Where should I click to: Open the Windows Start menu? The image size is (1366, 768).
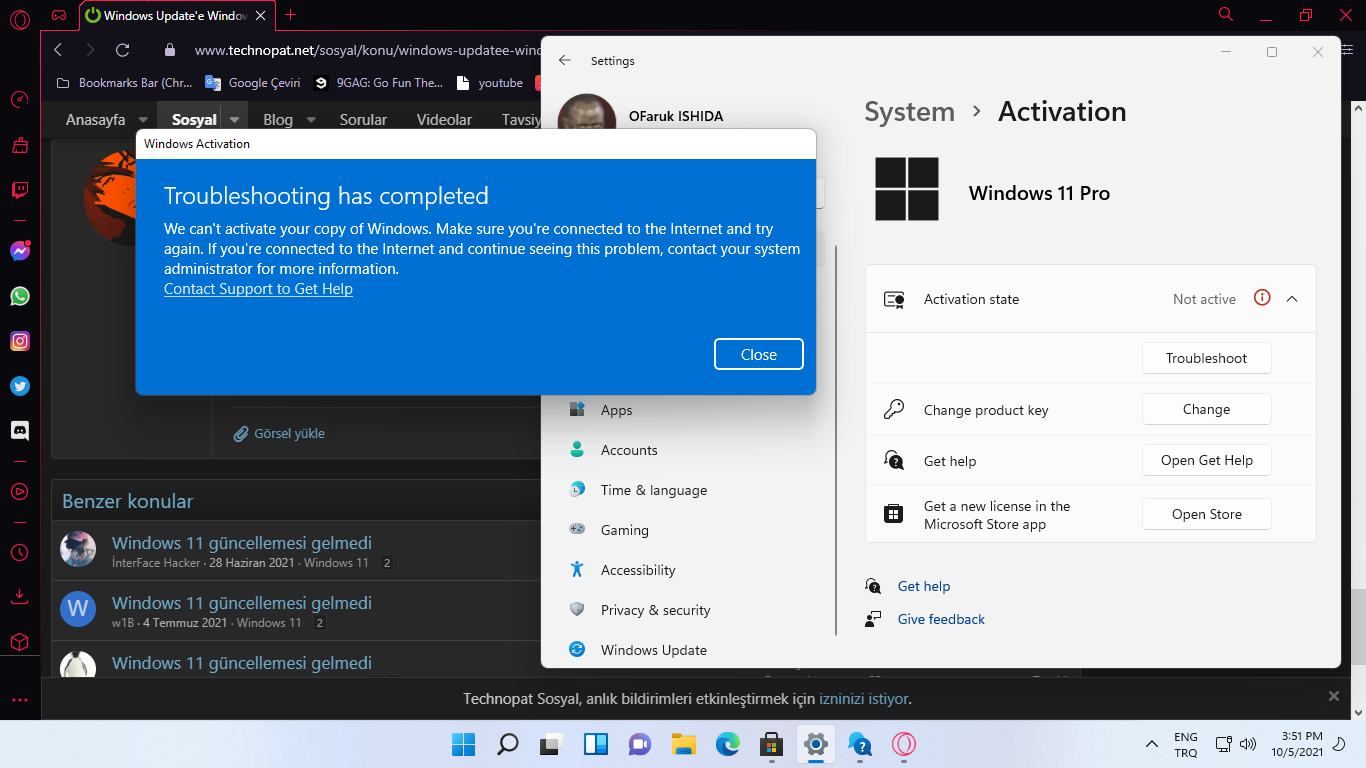tap(463, 744)
